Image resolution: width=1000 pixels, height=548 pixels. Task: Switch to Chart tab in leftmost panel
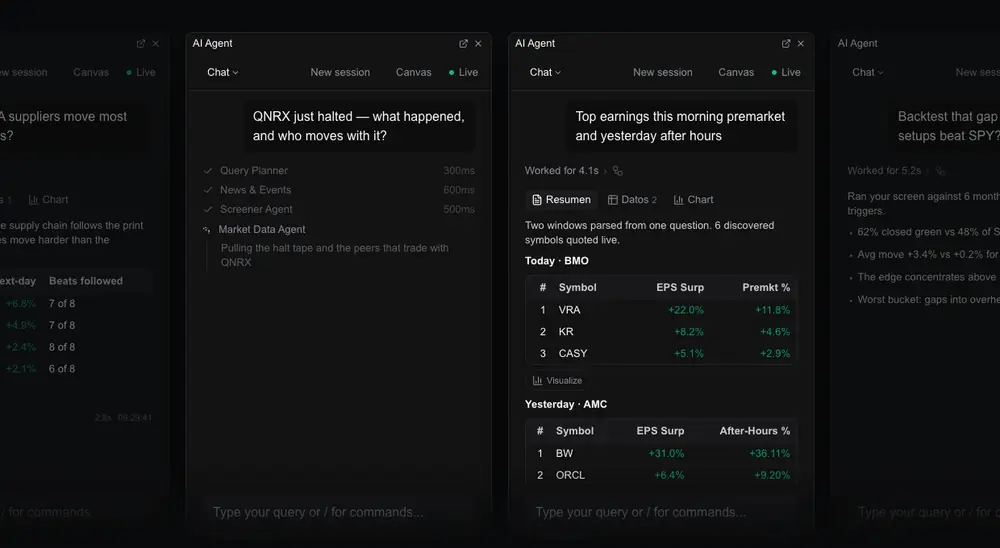[x=48, y=200]
